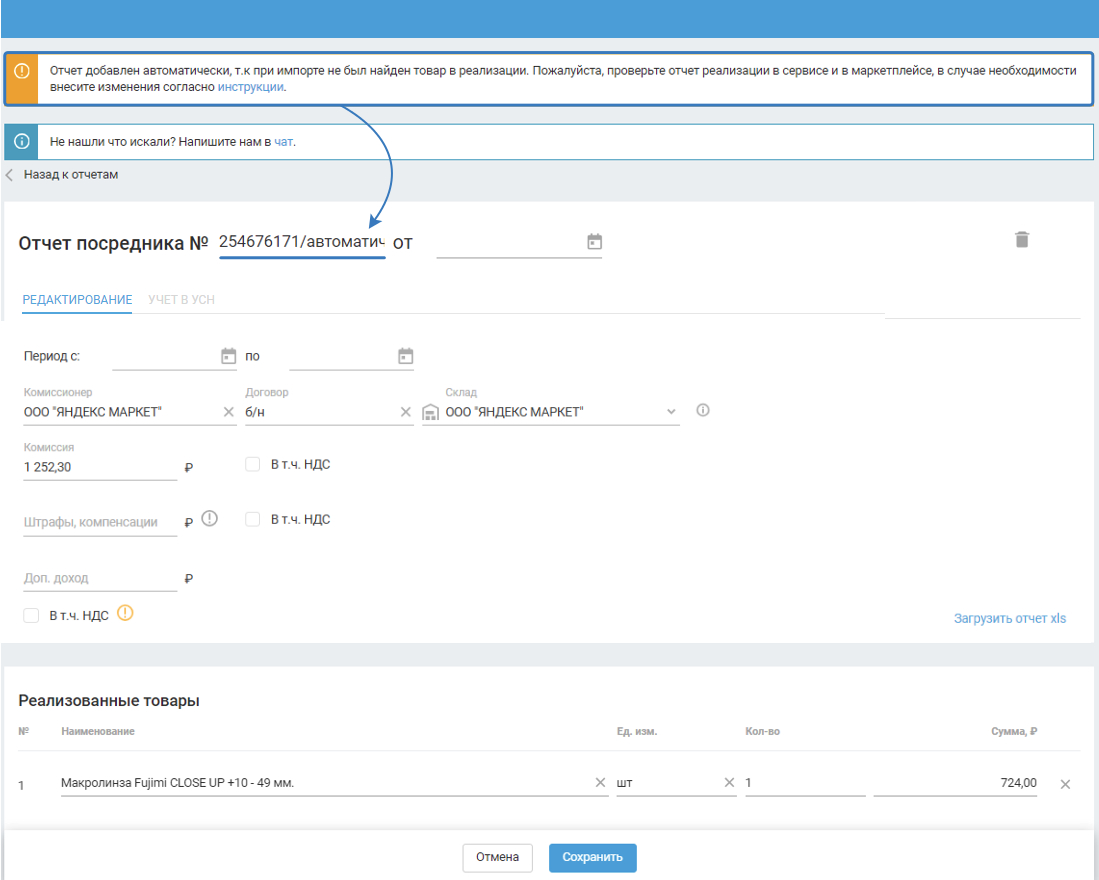Click Загрузить отчет xls link
This screenshot has height=880, width=1099.
[x=1010, y=618]
